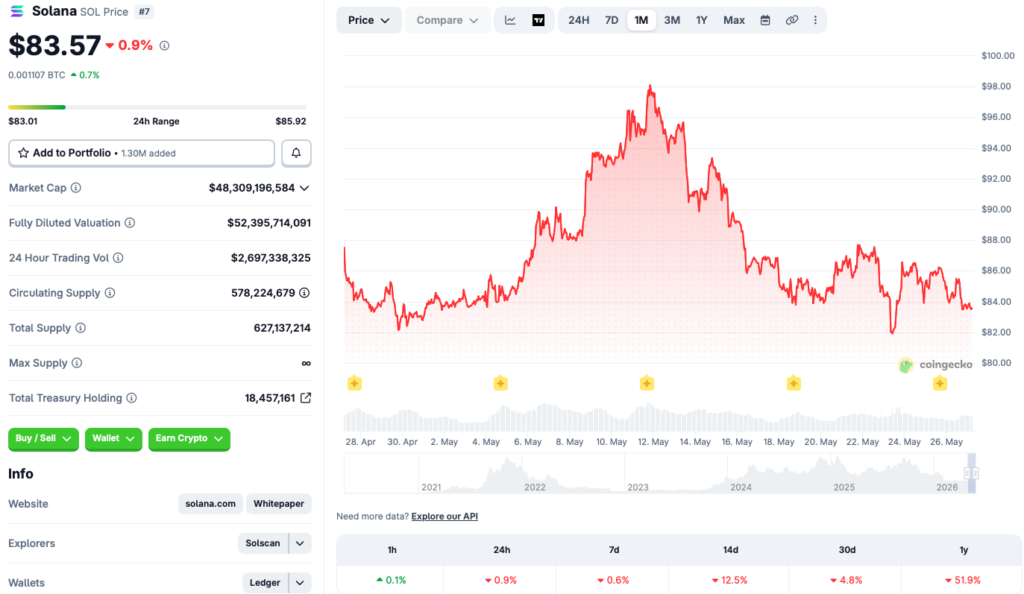Click the 14d -12.5% change cell

pos(730,580)
